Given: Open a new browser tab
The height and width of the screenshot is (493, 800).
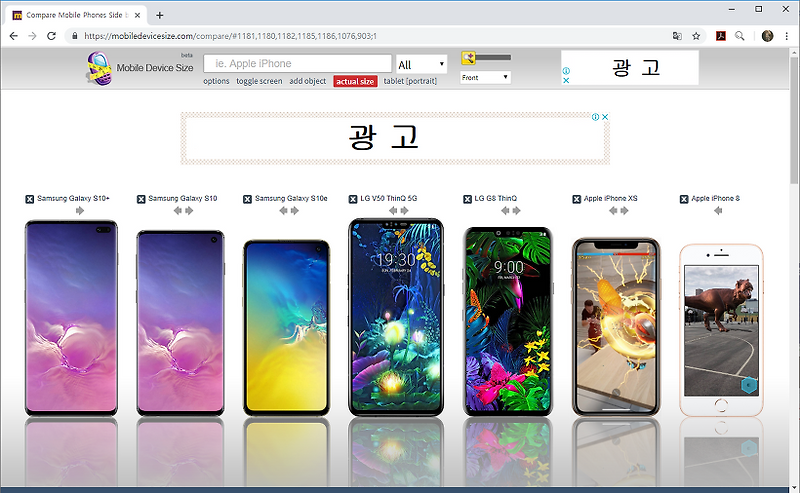Looking at the screenshot, I should pyautogui.click(x=160, y=15).
